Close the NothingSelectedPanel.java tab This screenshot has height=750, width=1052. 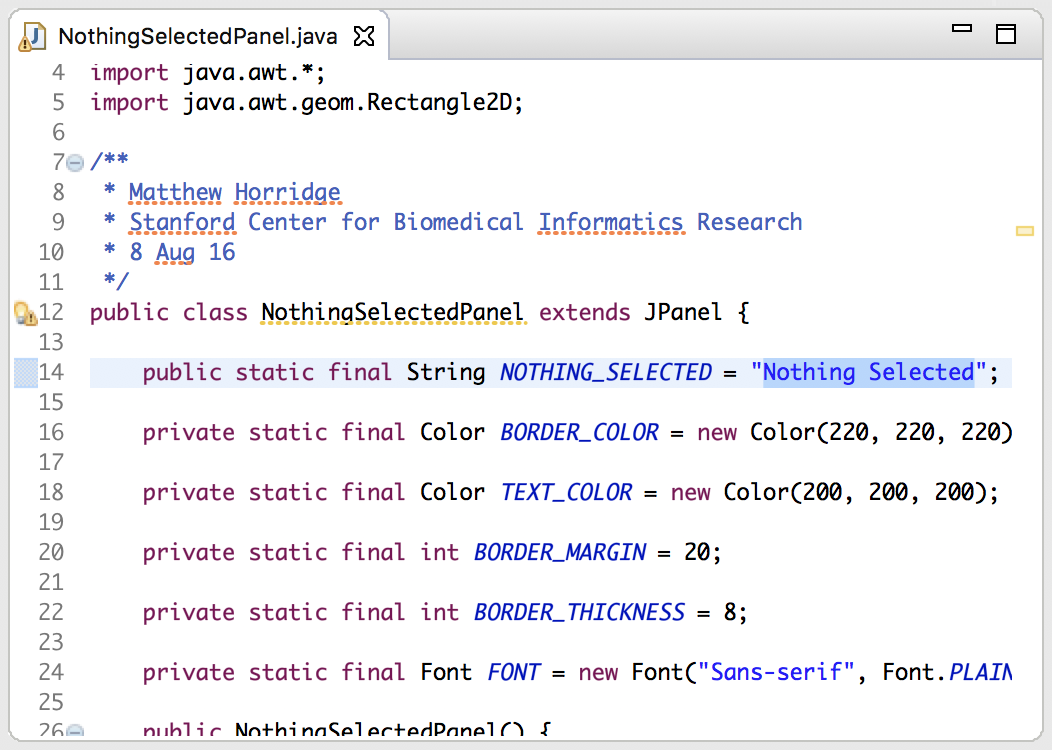coord(364,36)
